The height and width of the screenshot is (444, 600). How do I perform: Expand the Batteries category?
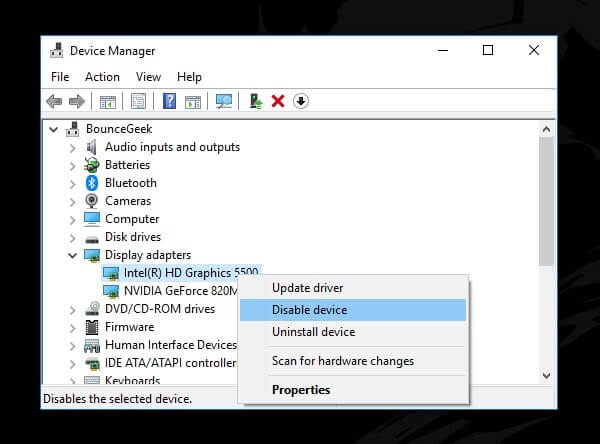[73, 166]
